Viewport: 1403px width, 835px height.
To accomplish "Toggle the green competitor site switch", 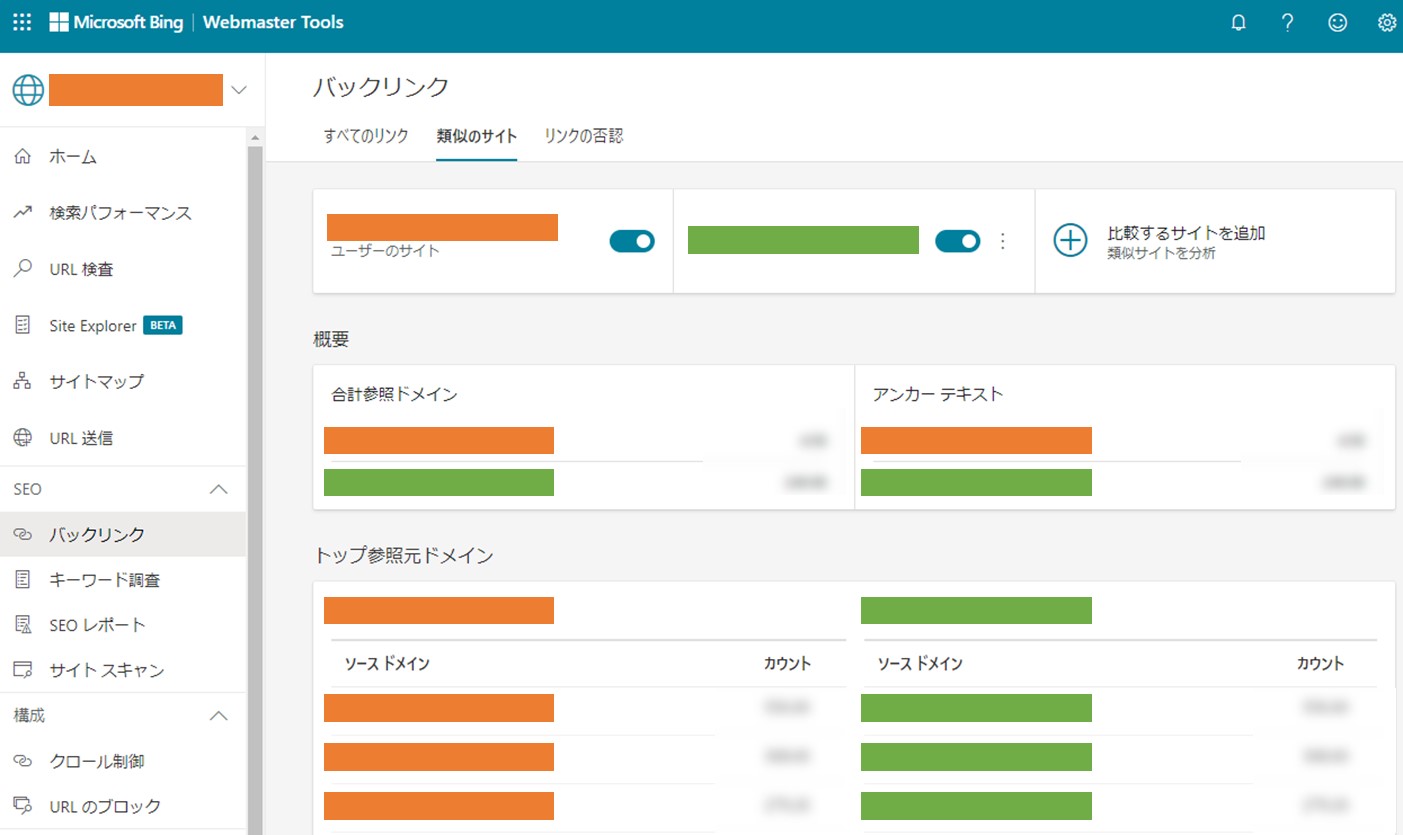I will point(957,241).
